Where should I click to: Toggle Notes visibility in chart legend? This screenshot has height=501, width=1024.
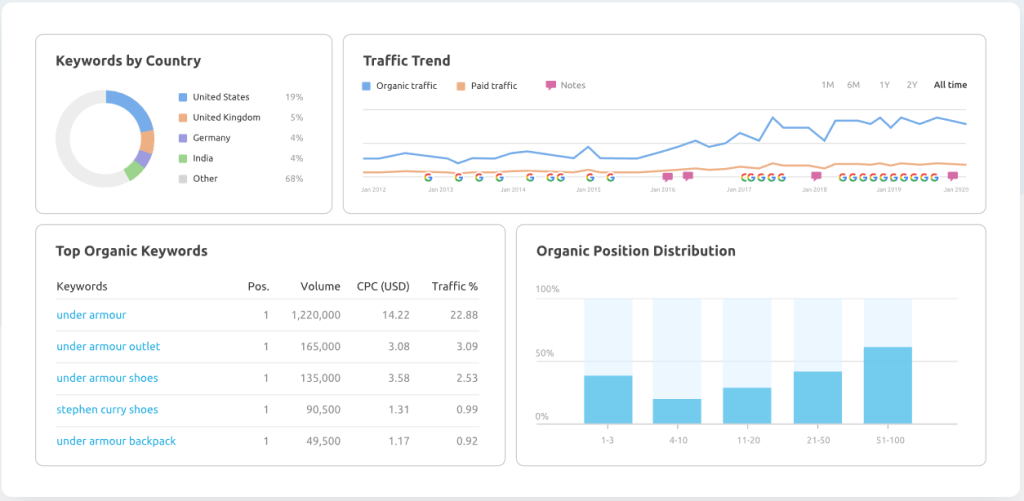click(x=566, y=86)
